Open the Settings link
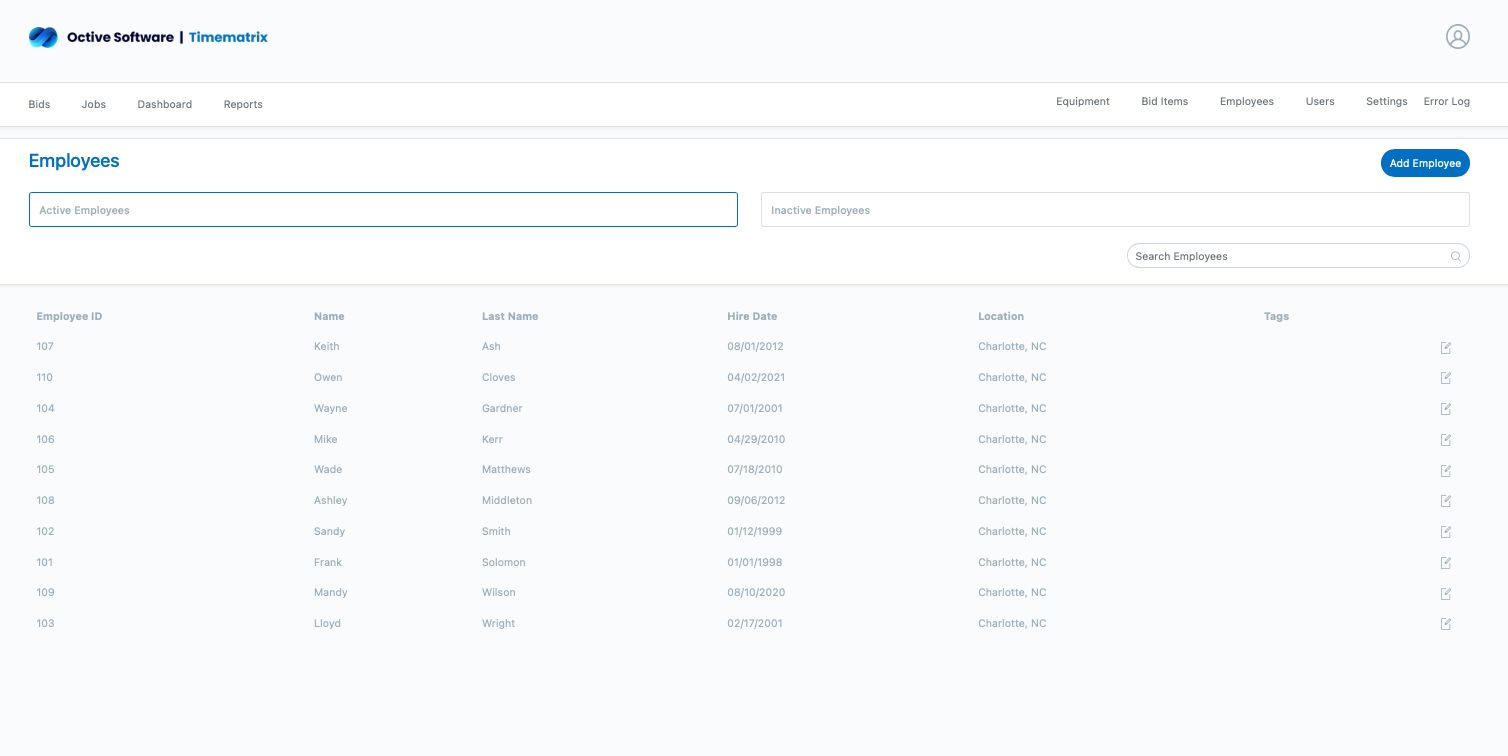 tap(1386, 102)
